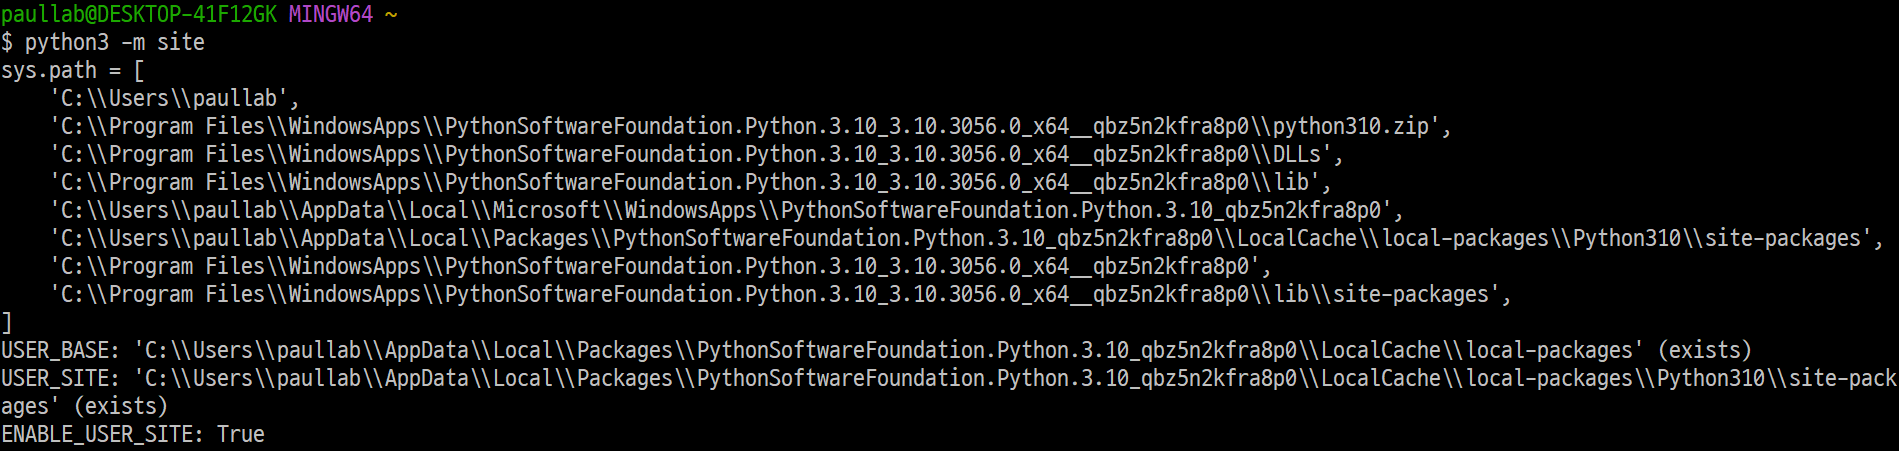Click the 'python3 -m site' command text
This screenshot has width=1899, height=451.
click(x=115, y=43)
